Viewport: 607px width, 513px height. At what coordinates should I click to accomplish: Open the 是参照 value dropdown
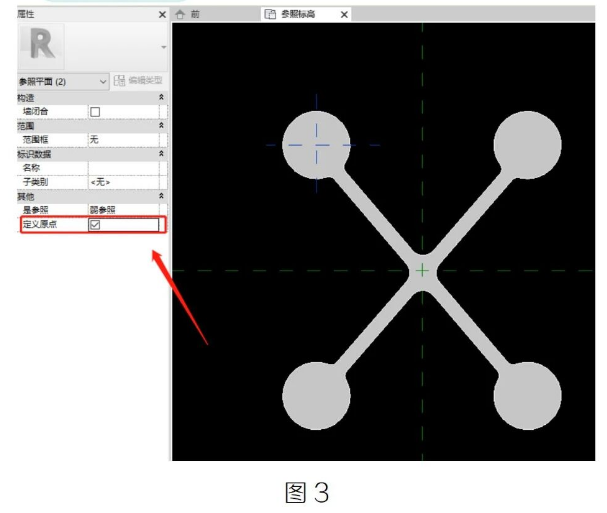click(123, 210)
